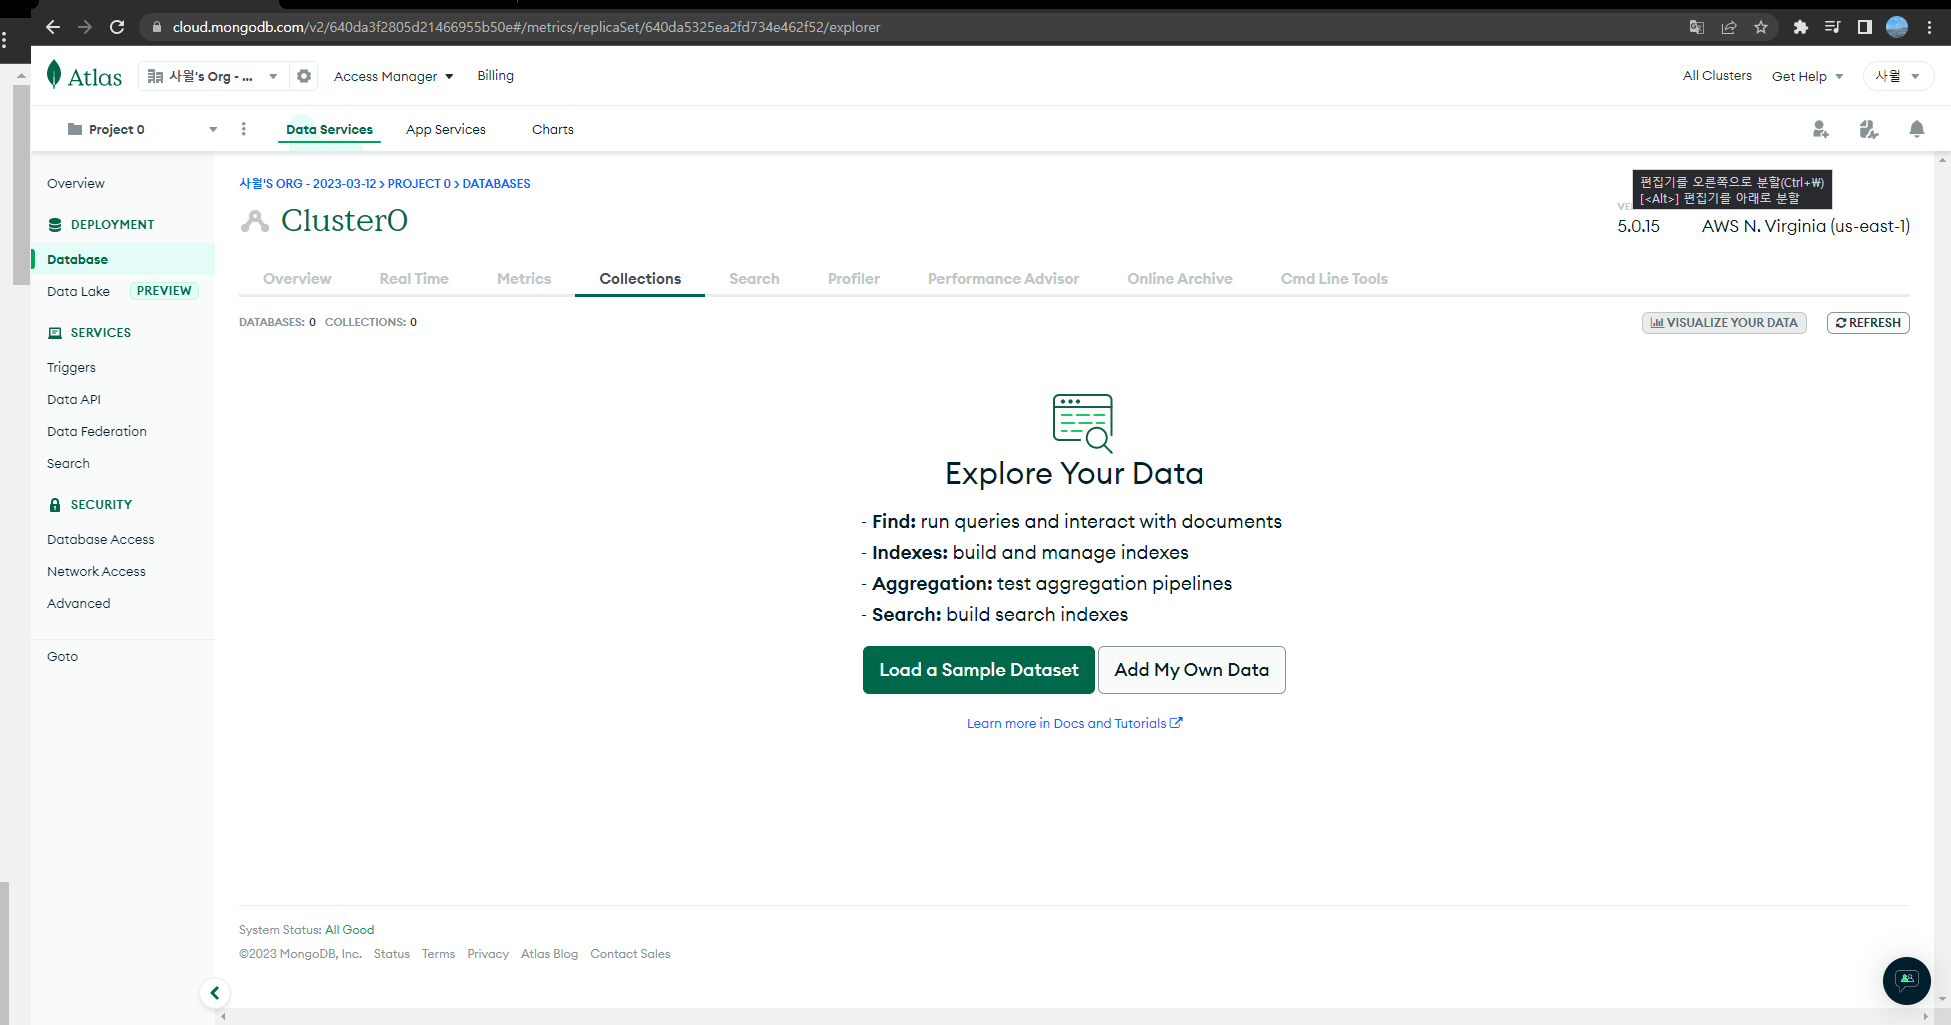Switch to Data Services tab
1951x1025 pixels.
click(x=329, y=129)
